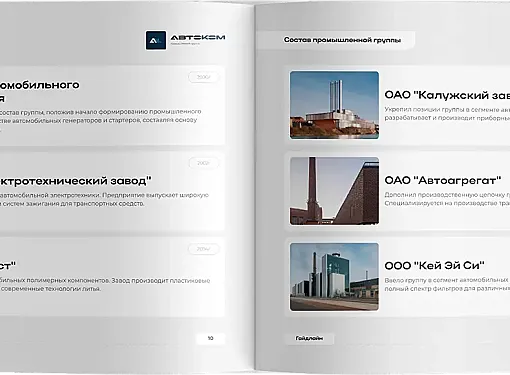Open the ОАО "Автоагрегат" chimney building thumbnail
Screen dimensions: 510x375
(x=334, y=191)
